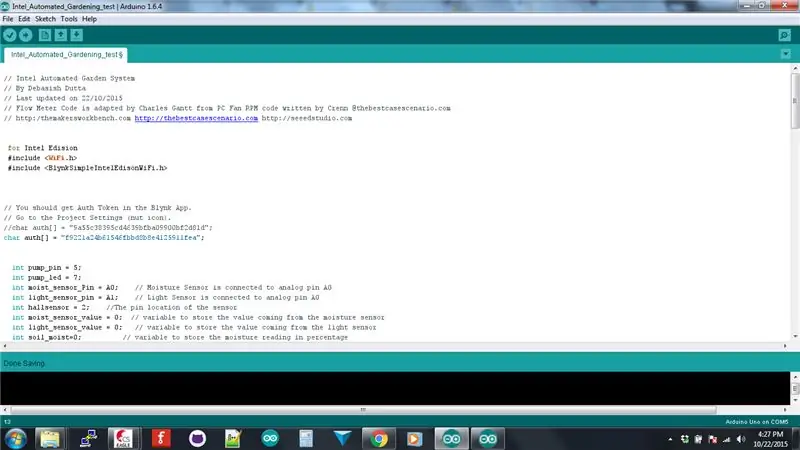Open the notepad-style taskbar icon

tap(233, 439)
